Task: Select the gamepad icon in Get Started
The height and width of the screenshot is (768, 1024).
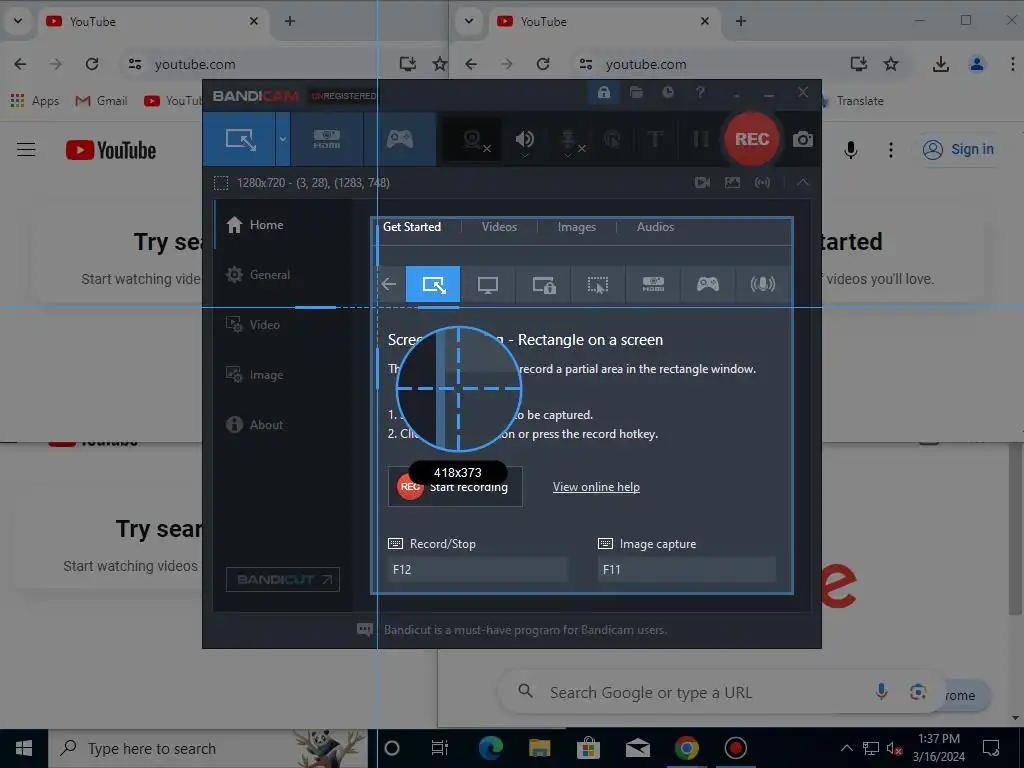Action: (x=707, y=285)
